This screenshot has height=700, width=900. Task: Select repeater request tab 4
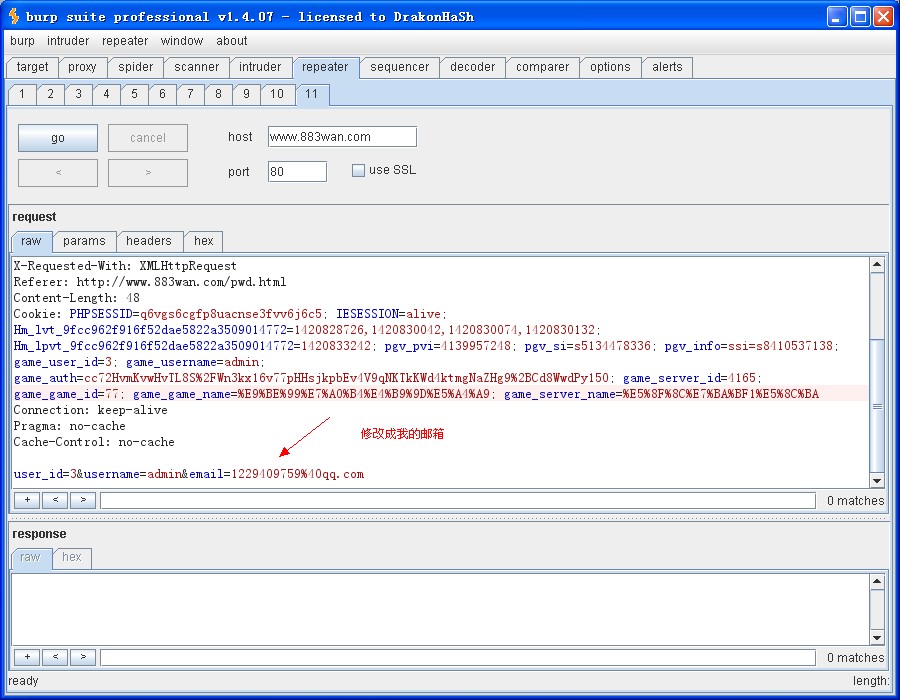106,94
